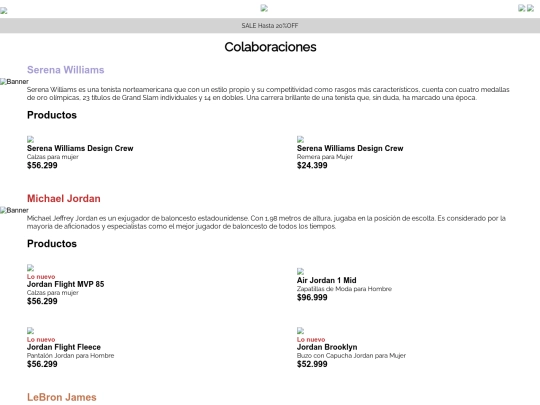Click Zapatillas de Moda para Hombre description

coord(344,289)
